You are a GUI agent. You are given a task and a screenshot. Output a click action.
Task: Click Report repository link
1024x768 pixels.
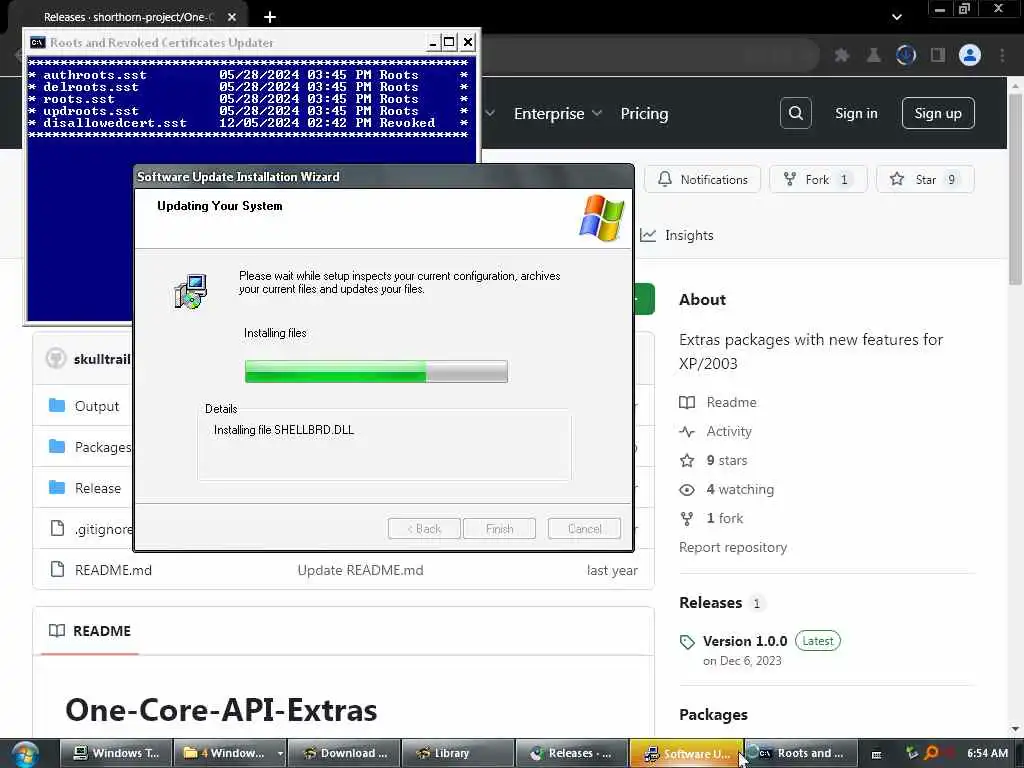(x=733, y=547)
